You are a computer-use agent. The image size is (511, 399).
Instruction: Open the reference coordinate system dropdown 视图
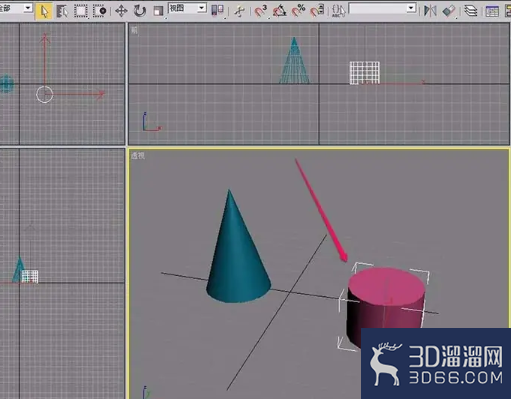coord(187,8)
